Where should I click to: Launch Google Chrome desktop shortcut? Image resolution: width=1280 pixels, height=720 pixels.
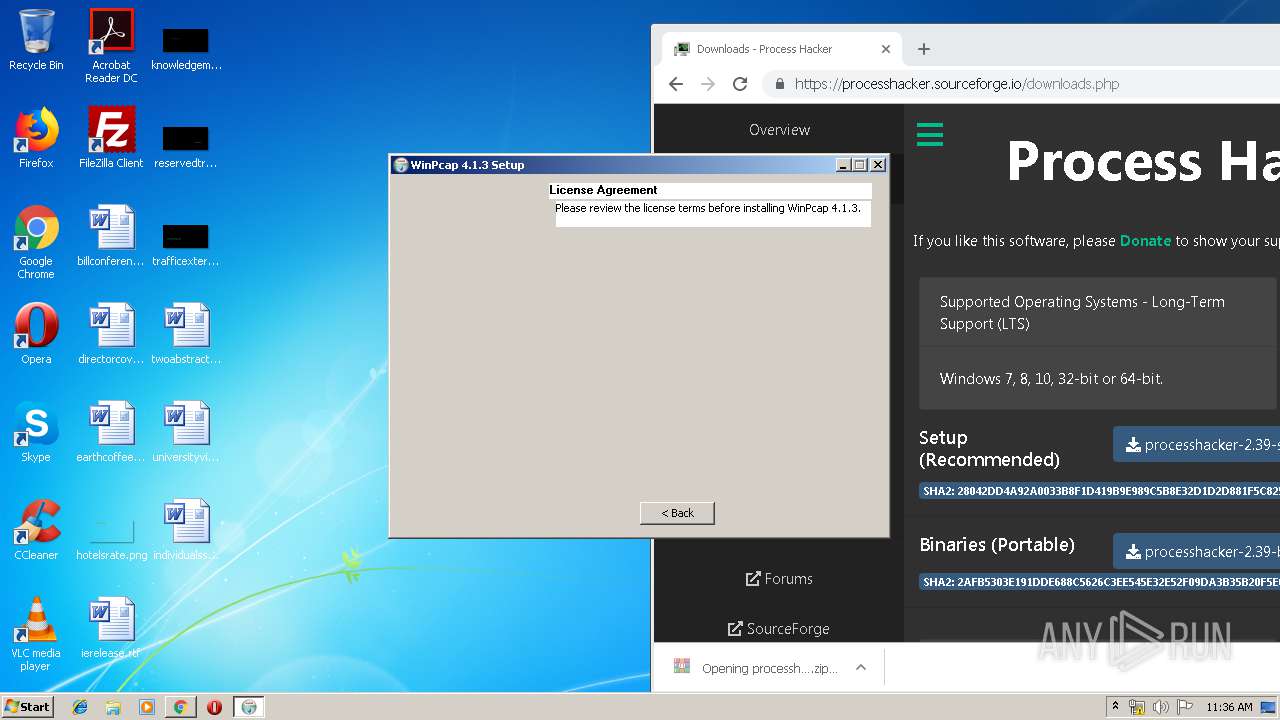[x=36, y=242]
